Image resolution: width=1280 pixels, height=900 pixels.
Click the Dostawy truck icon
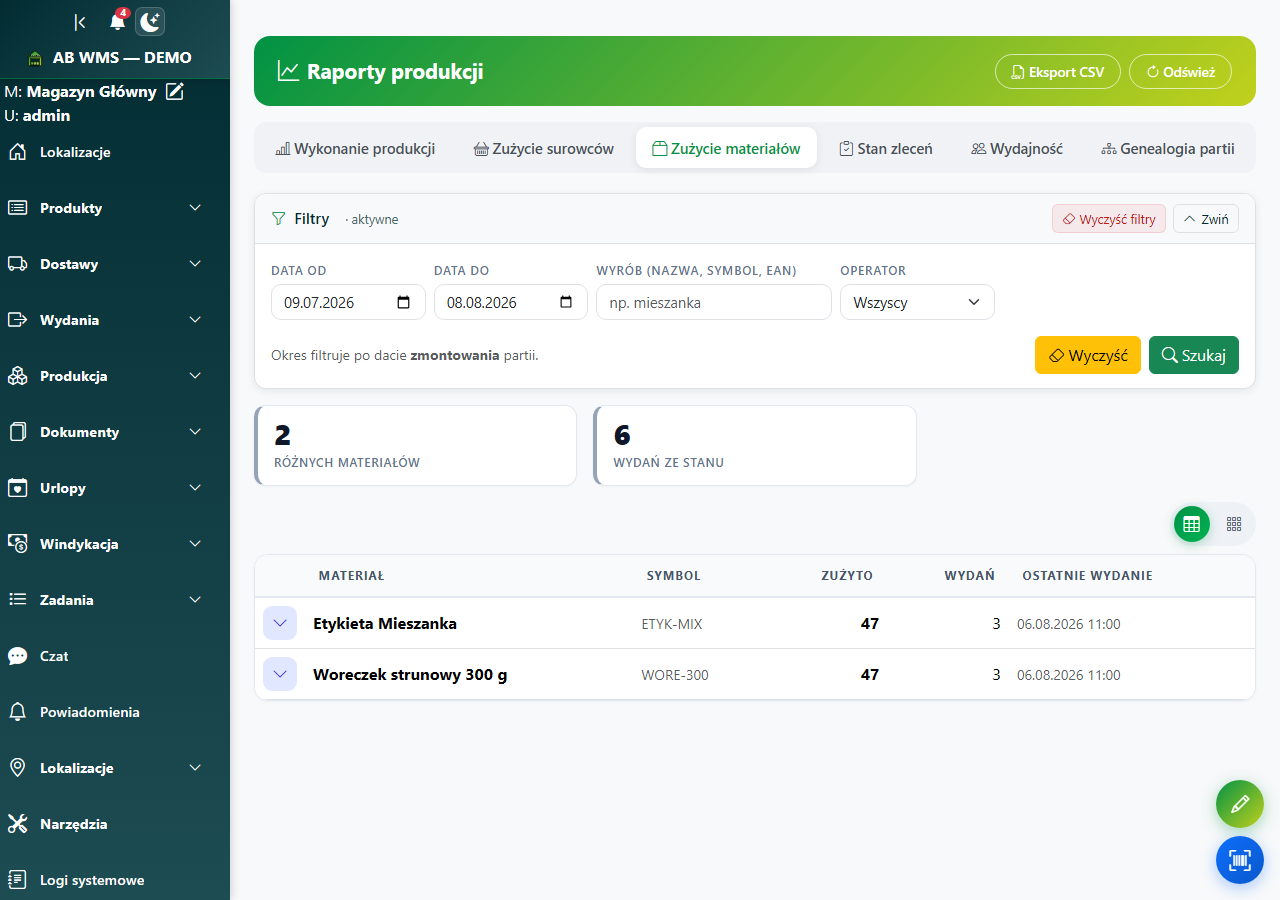[x=17, y=264]
